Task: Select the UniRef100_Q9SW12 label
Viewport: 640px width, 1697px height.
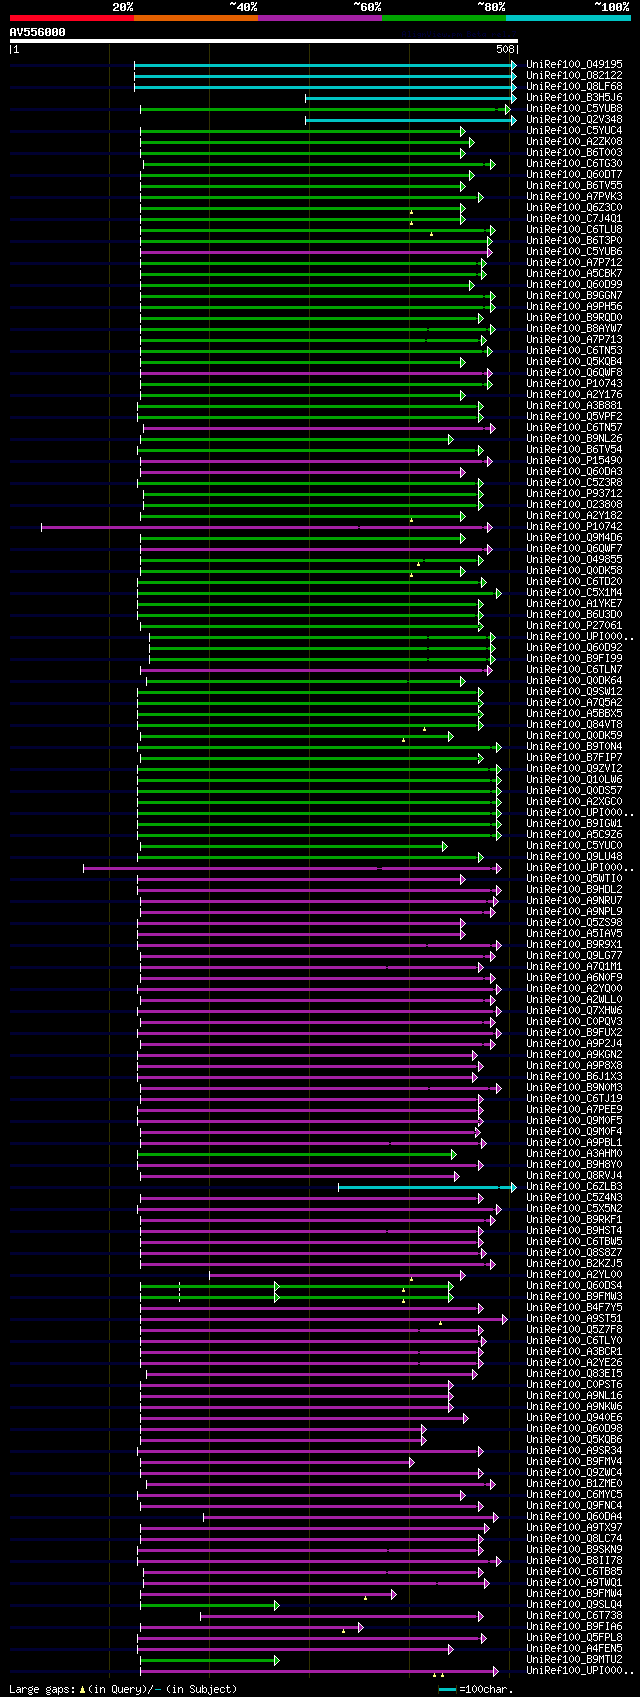Action: point(574,692)
